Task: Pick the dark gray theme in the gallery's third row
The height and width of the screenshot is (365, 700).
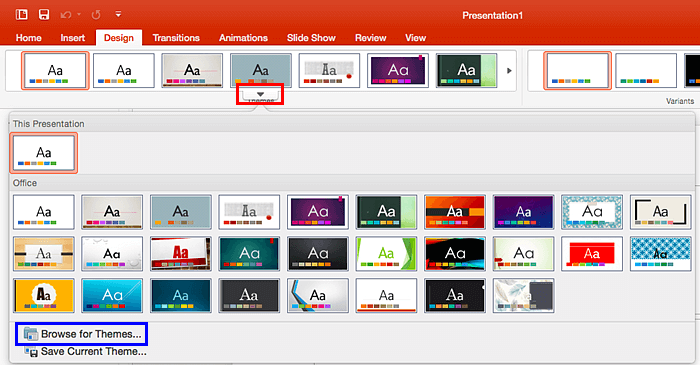Action: [x=249, y=295]
